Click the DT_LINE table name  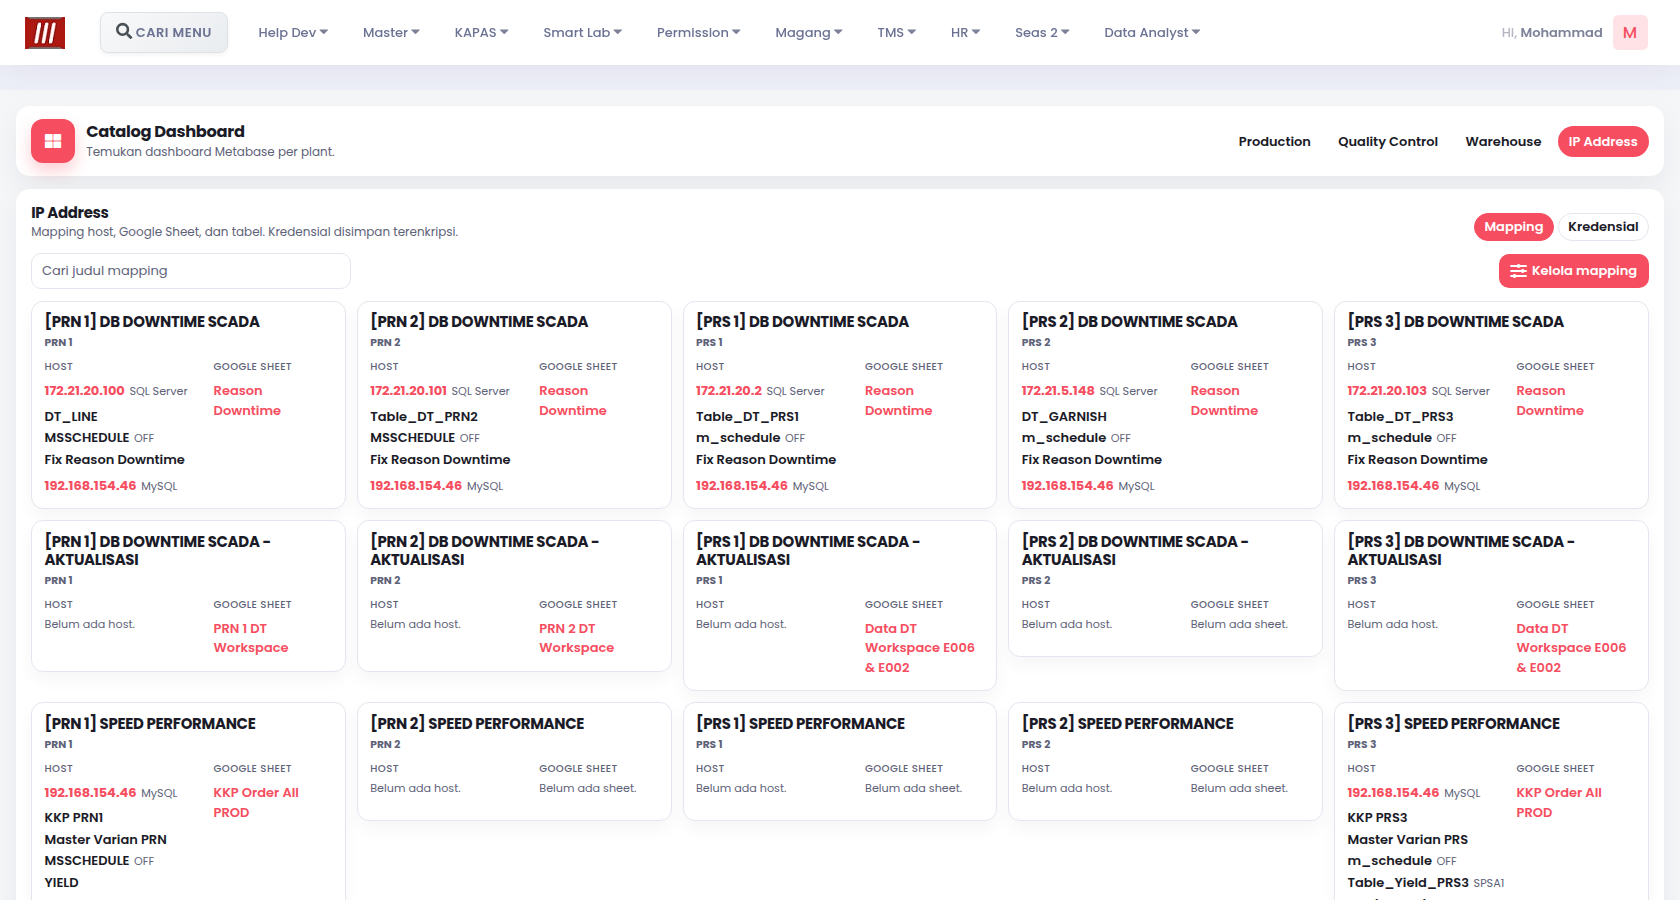point(71,417)
